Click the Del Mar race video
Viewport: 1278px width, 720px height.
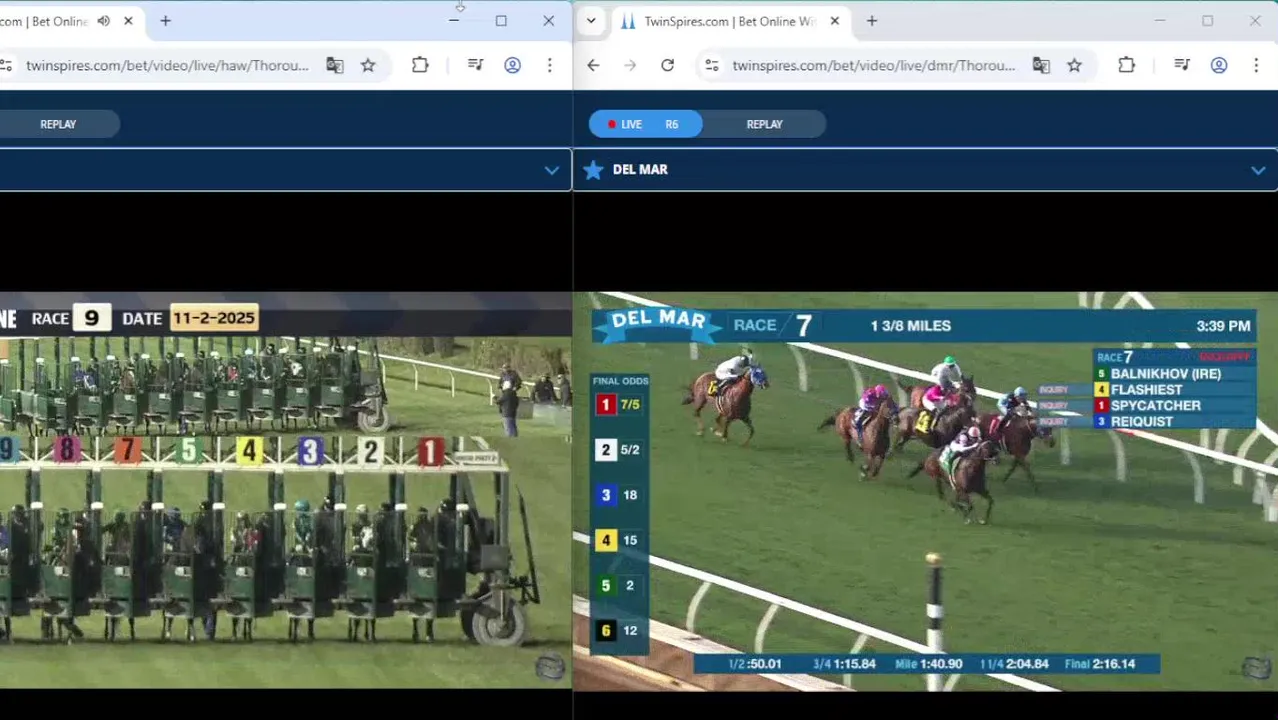pyautogui.click(x=925, y=491)
